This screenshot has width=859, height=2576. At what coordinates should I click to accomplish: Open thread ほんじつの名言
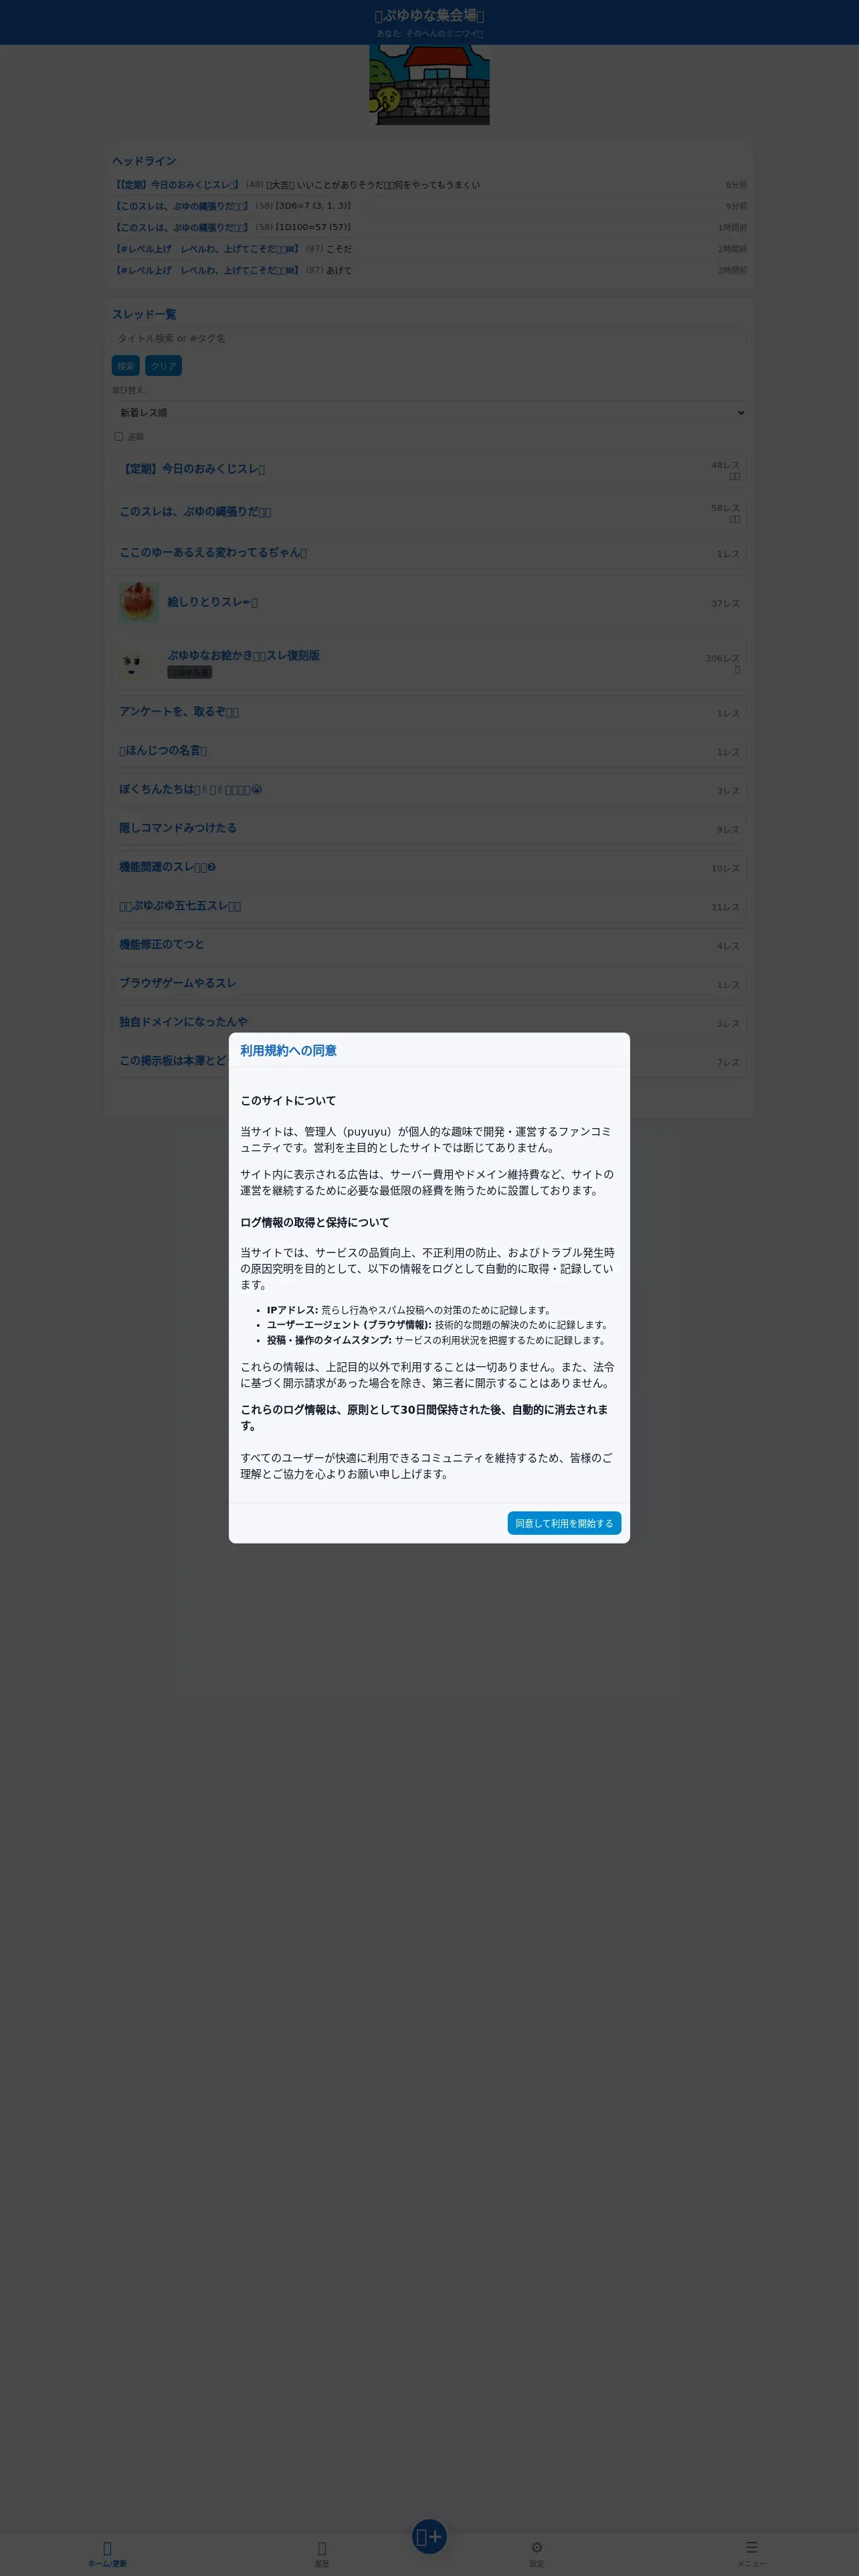pyautogui.click(x=429, y=751)
